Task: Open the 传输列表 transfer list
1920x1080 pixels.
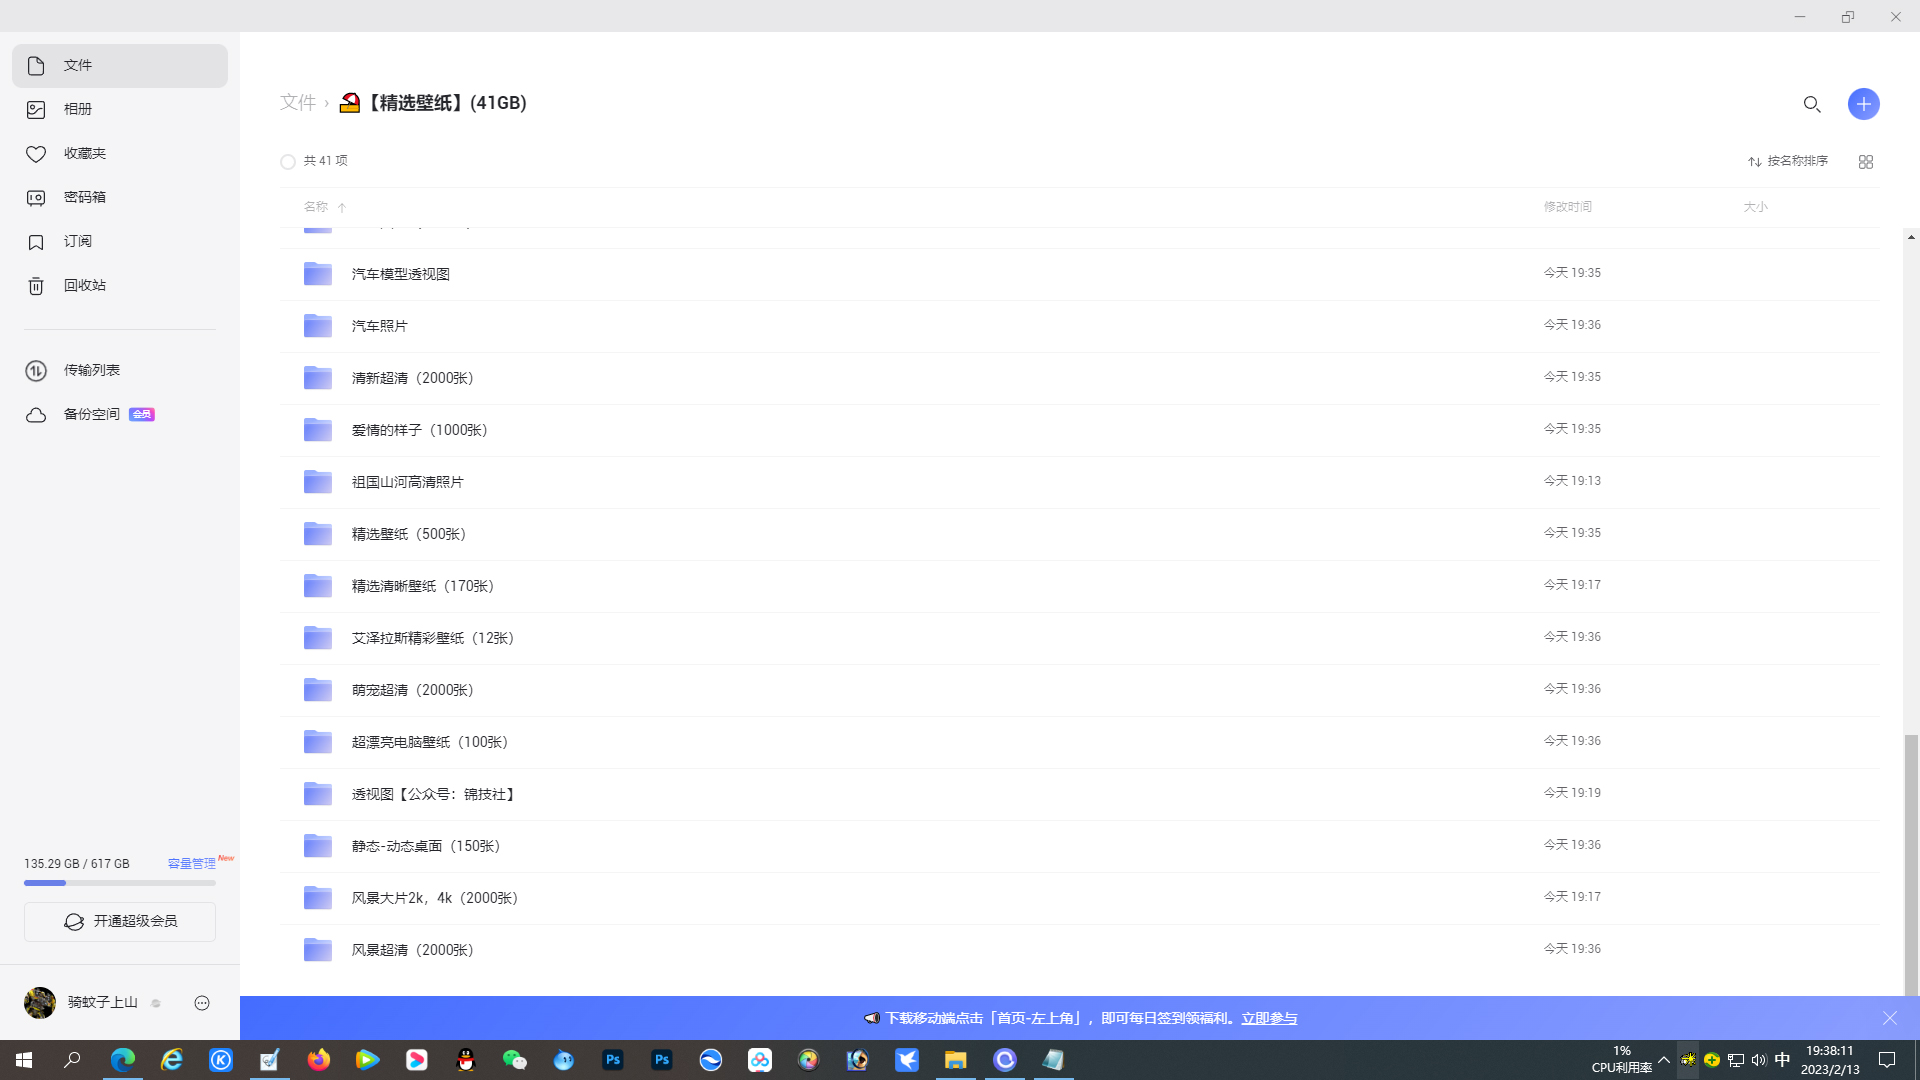Action: click(120, 371)
